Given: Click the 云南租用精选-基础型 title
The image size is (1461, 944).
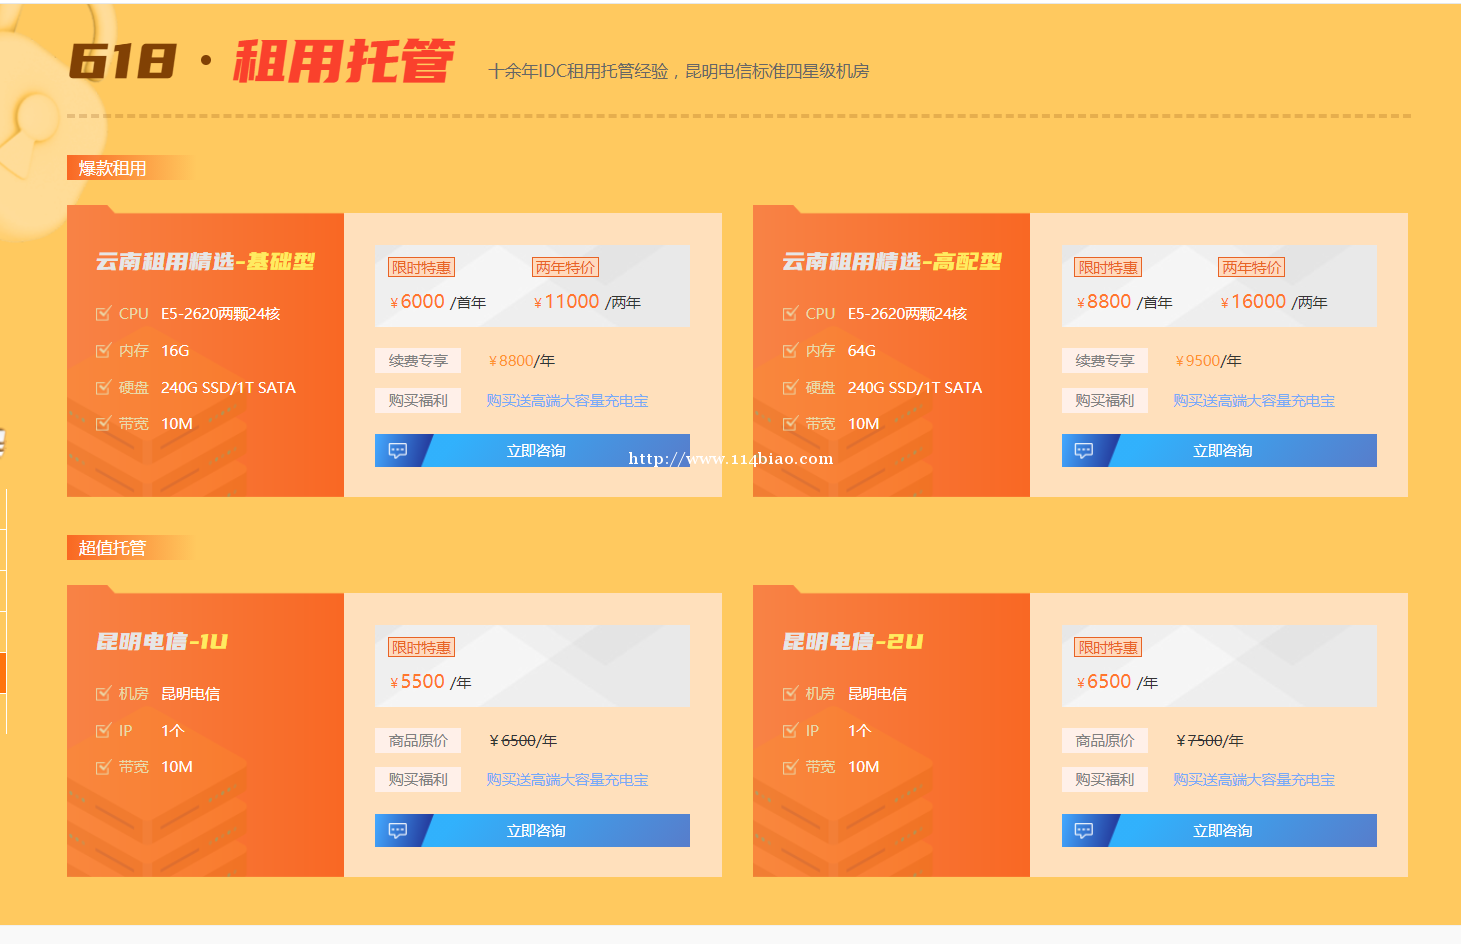Looking at the screenshot, I should coord(205,262).
